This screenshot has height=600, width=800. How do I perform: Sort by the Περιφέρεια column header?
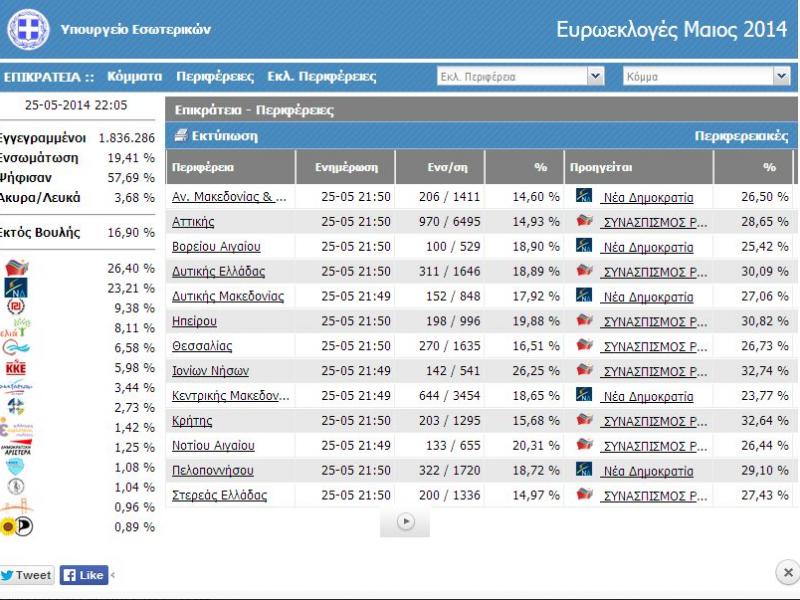203,167
